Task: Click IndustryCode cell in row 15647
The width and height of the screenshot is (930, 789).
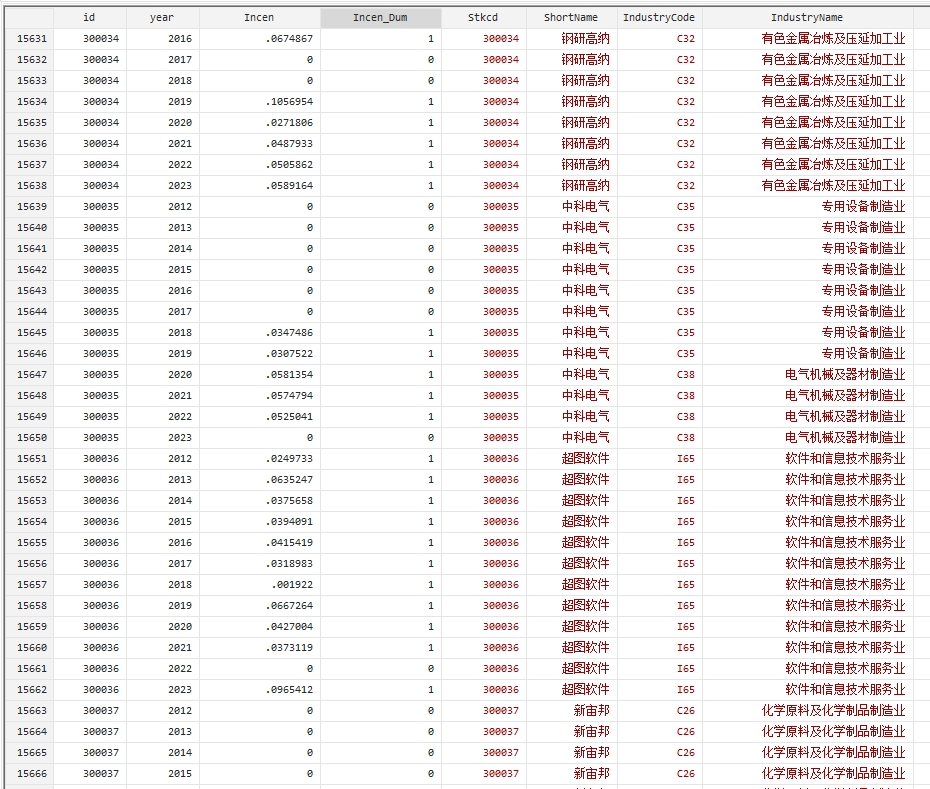Action: 686,374
